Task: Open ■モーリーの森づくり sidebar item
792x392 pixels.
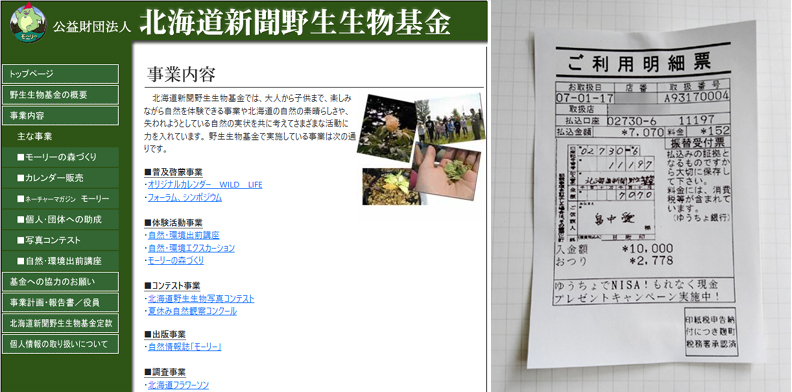Action: click(x=60, y=157)
